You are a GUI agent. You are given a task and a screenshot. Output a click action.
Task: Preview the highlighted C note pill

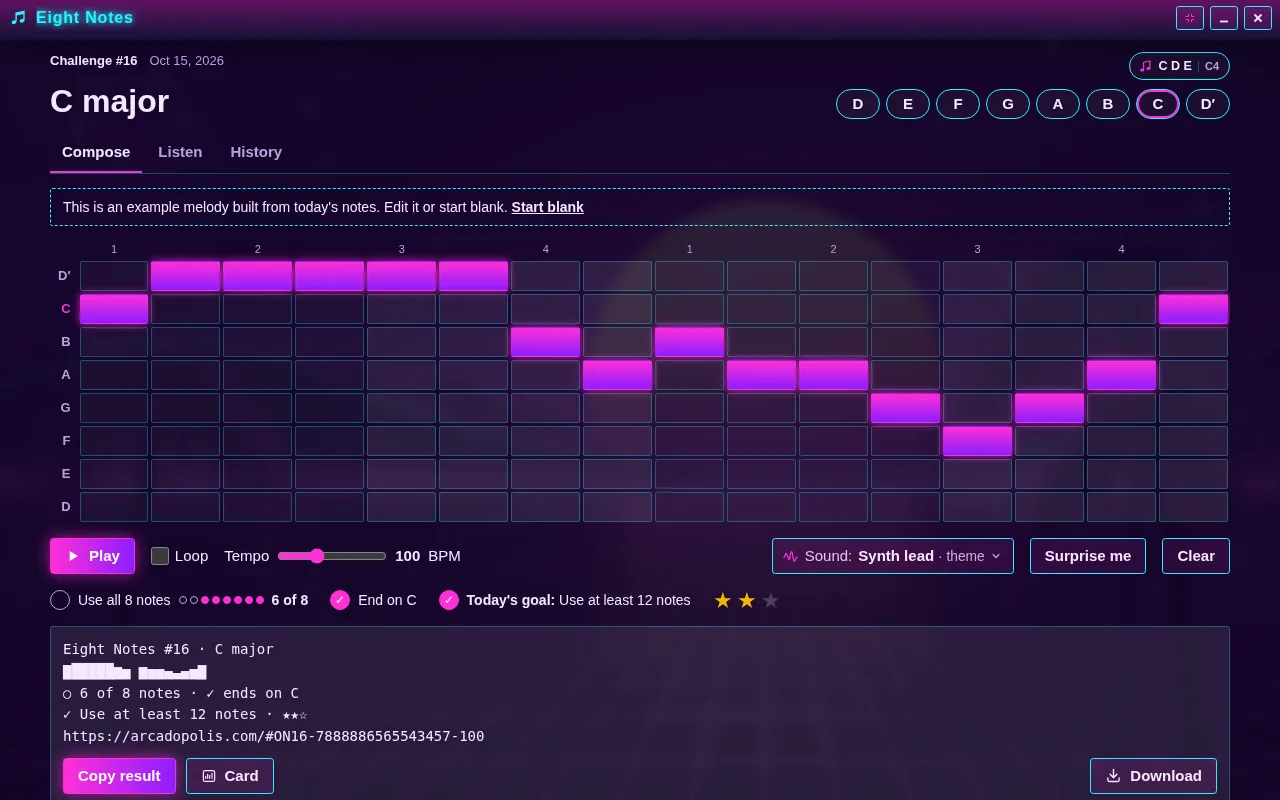[x=1158, y=104]
